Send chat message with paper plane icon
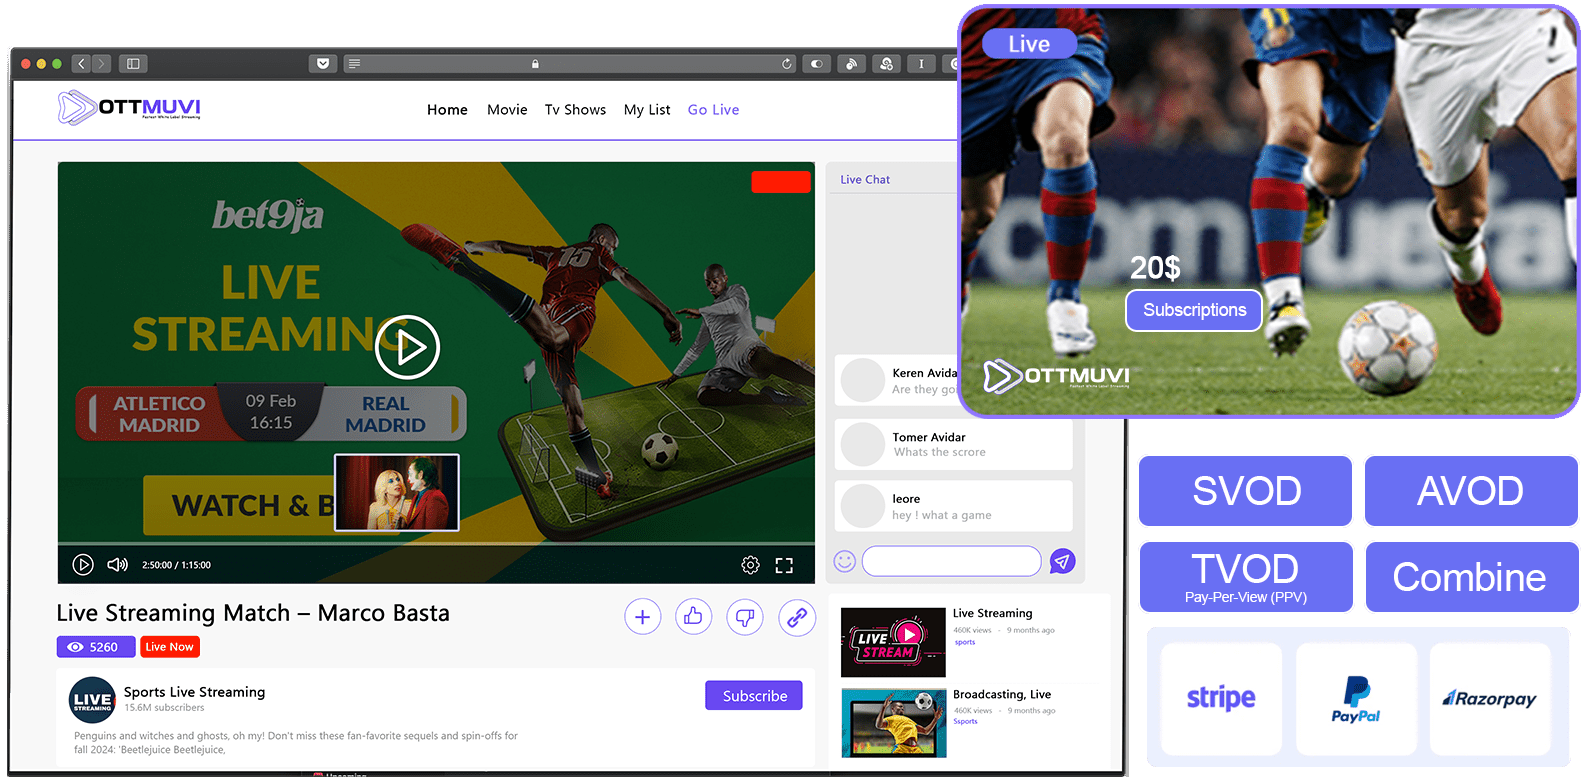The image size is (1585, 780). [x=1062, y=561]
